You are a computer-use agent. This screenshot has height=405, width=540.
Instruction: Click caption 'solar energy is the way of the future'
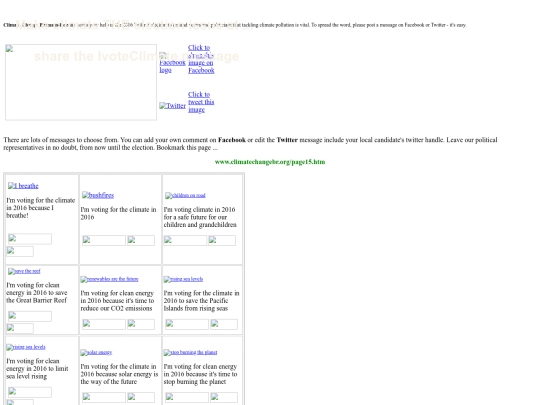click(119, 378)
